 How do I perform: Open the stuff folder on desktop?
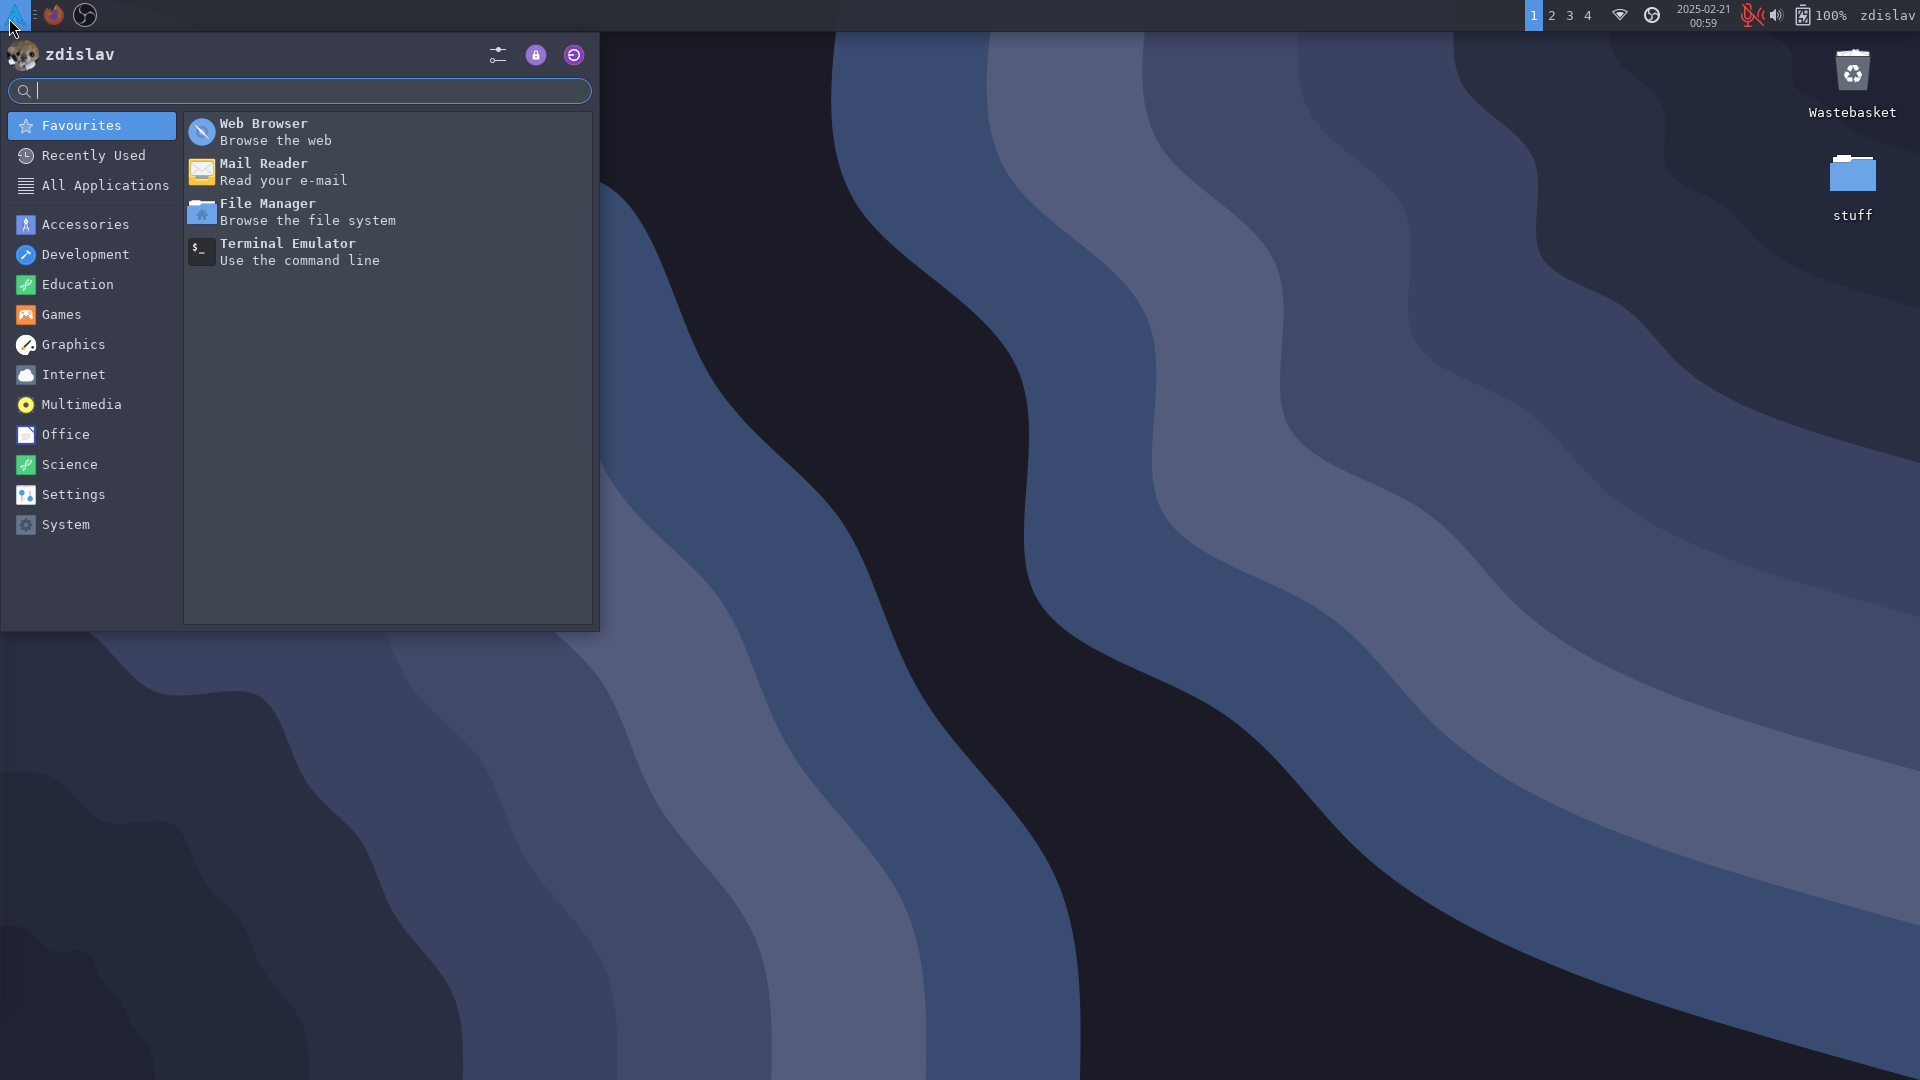tap(1852, 175)
